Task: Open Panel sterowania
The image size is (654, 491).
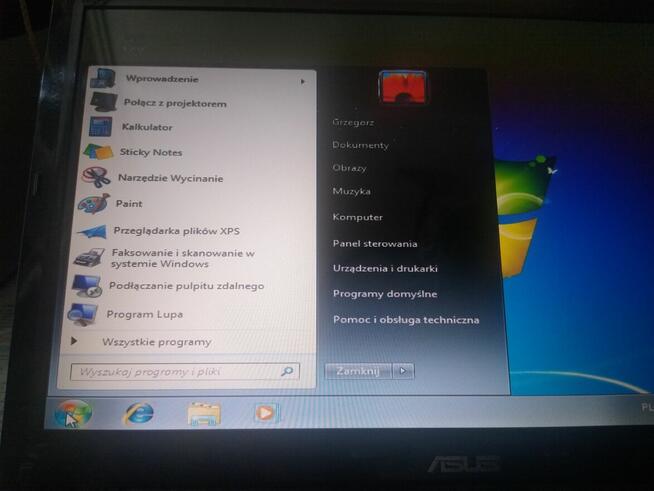Action: tap(375, 244)
